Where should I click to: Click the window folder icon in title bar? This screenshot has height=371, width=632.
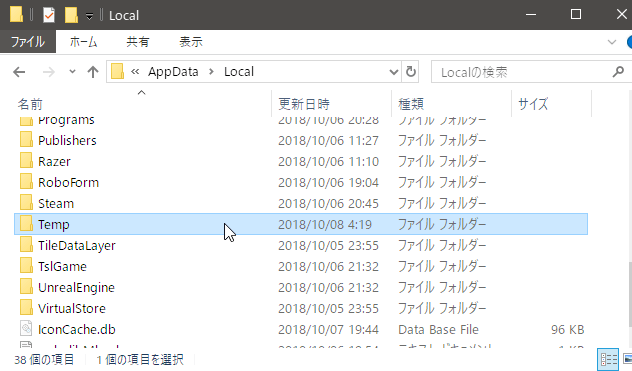(x=17, y=15)
